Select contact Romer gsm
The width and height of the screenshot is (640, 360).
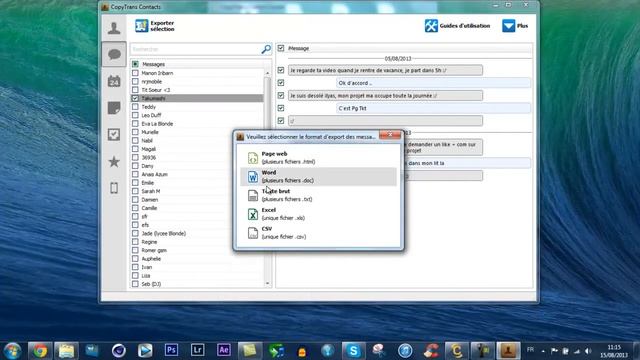154,250
